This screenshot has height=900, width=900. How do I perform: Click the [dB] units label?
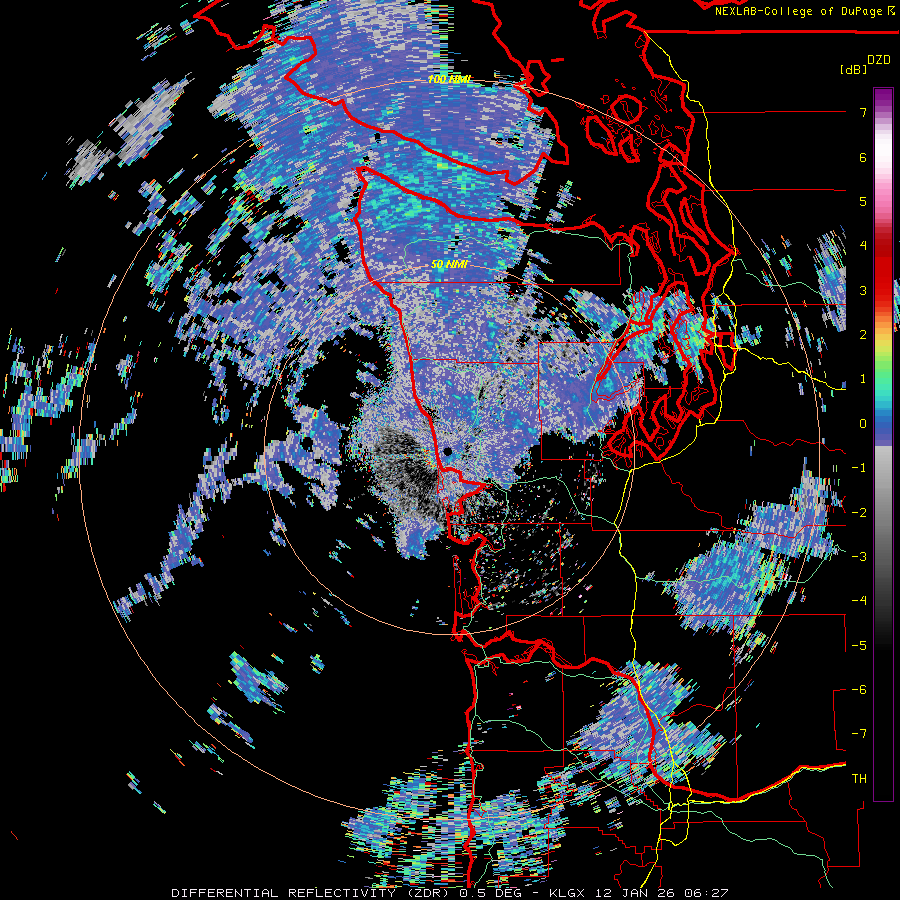(x=853, y=69)
